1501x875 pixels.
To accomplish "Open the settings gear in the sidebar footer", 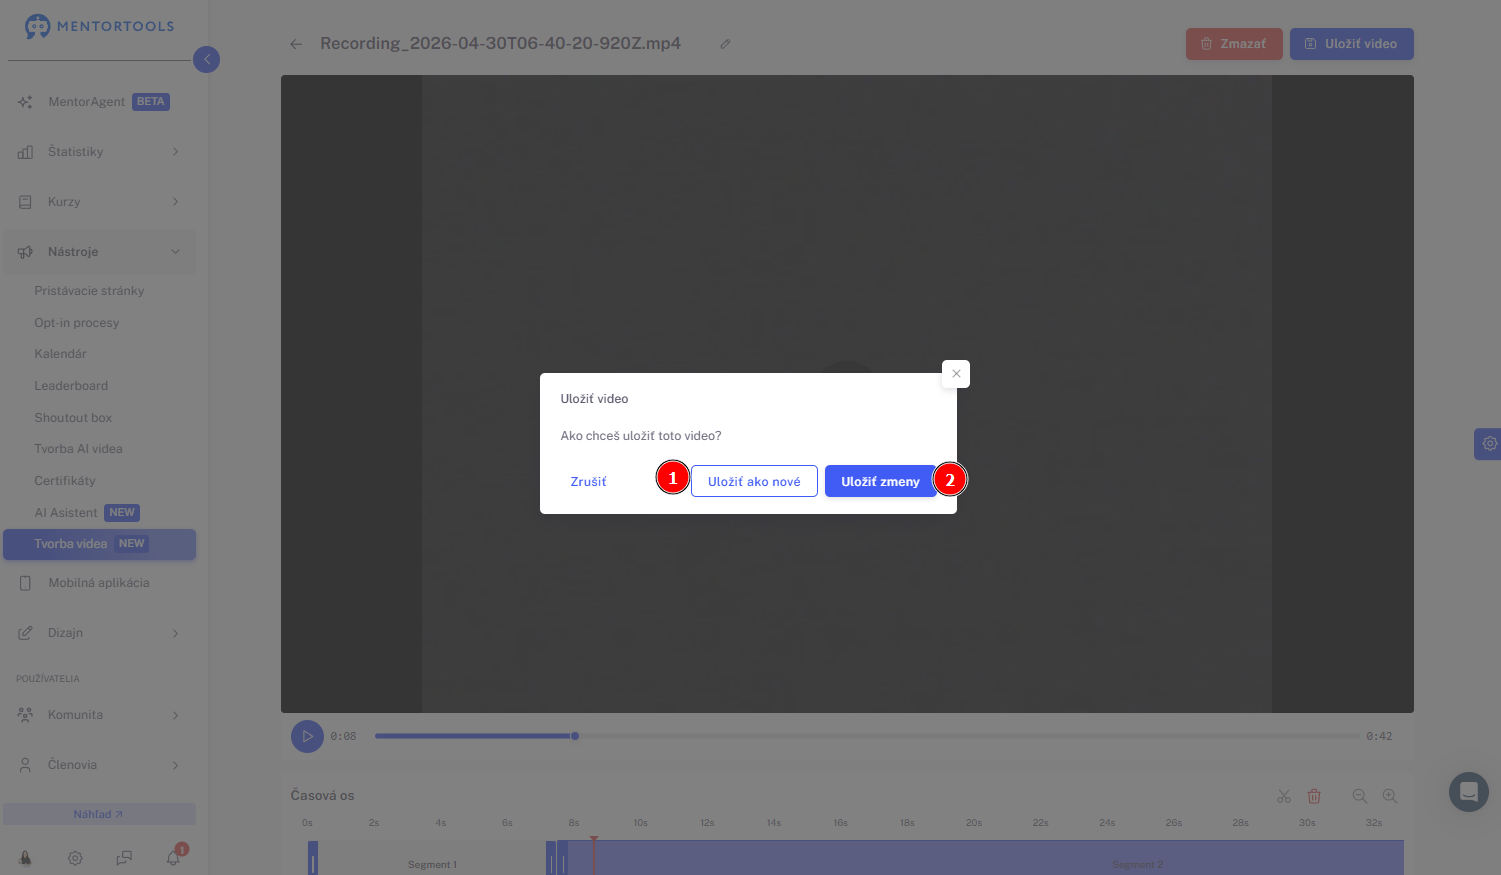I will (75, 858).
